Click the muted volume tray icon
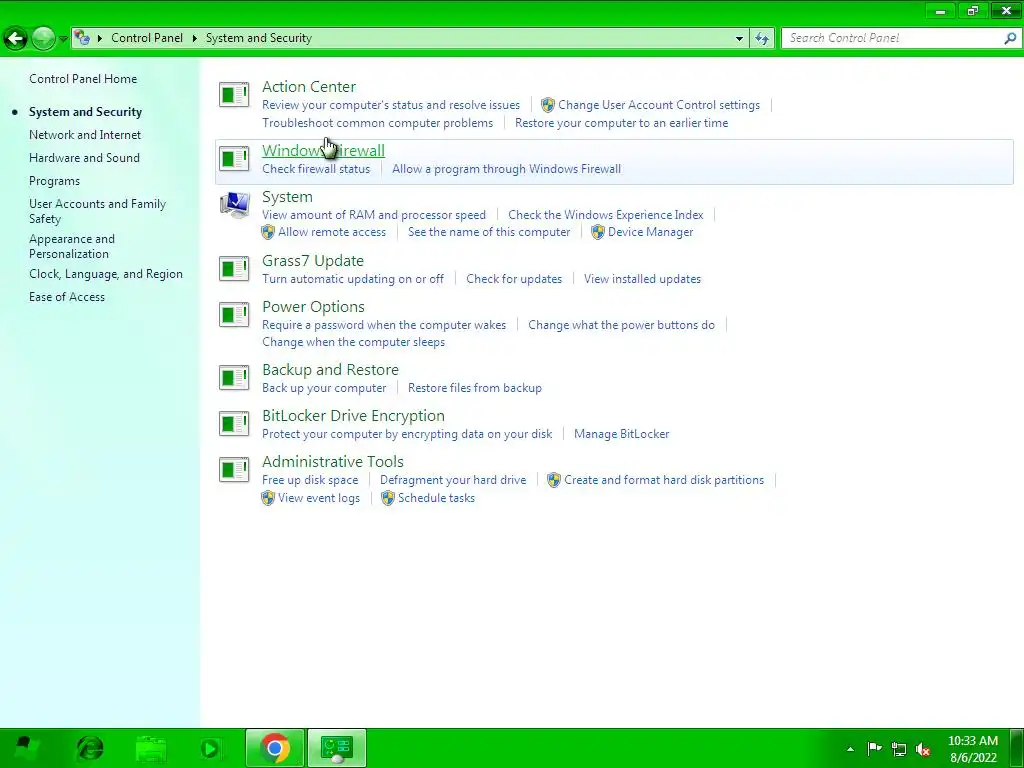 [923, 749]
